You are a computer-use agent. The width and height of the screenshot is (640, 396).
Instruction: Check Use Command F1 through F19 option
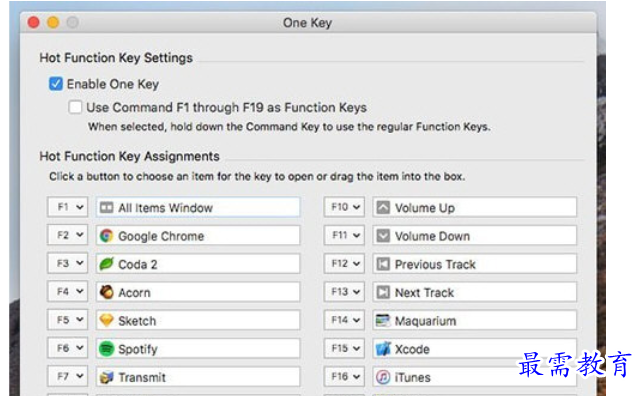click(x=75, y=107)
